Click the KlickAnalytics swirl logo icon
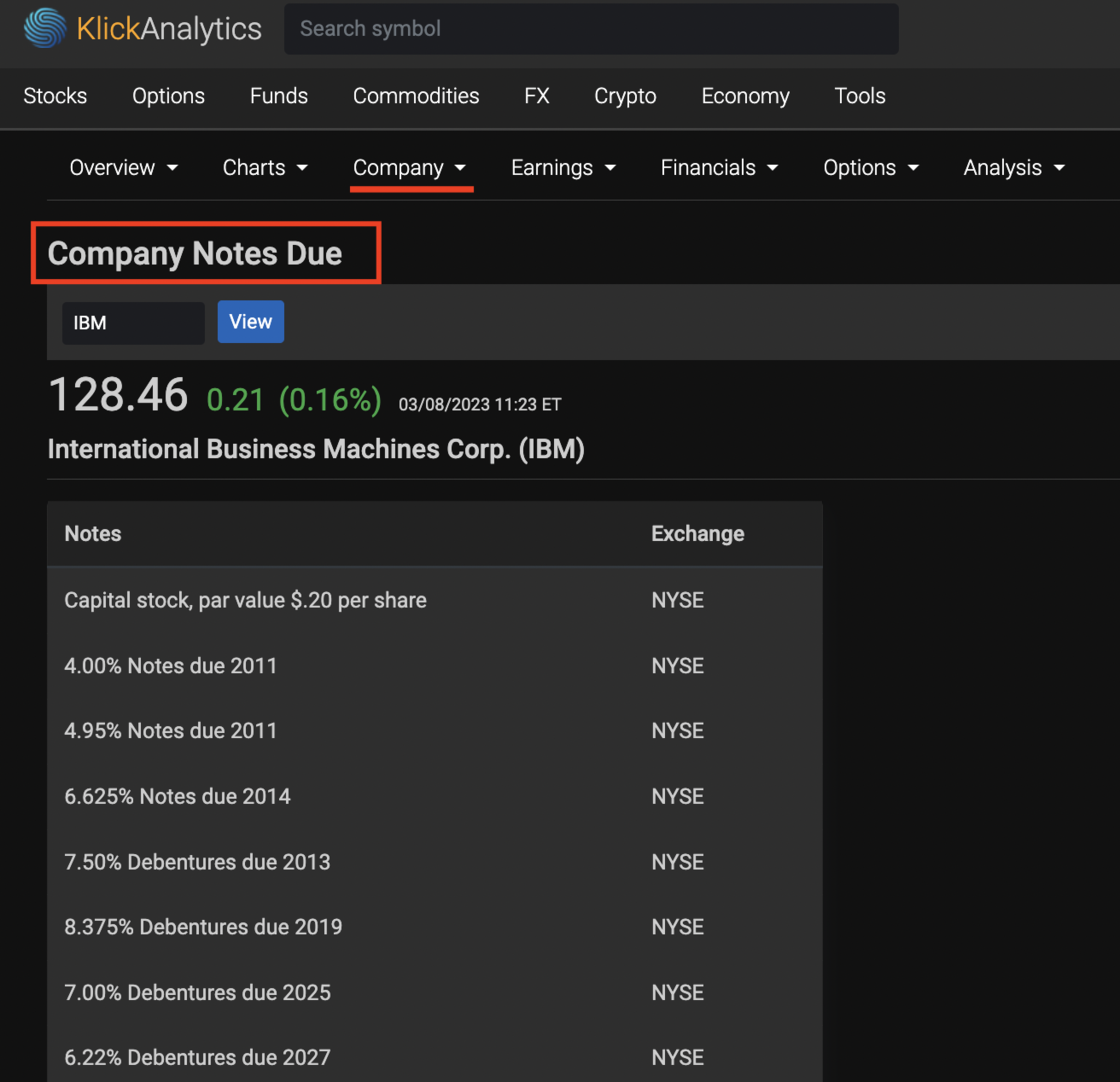Viewport: 1120px width, 1082px height. 44,28
